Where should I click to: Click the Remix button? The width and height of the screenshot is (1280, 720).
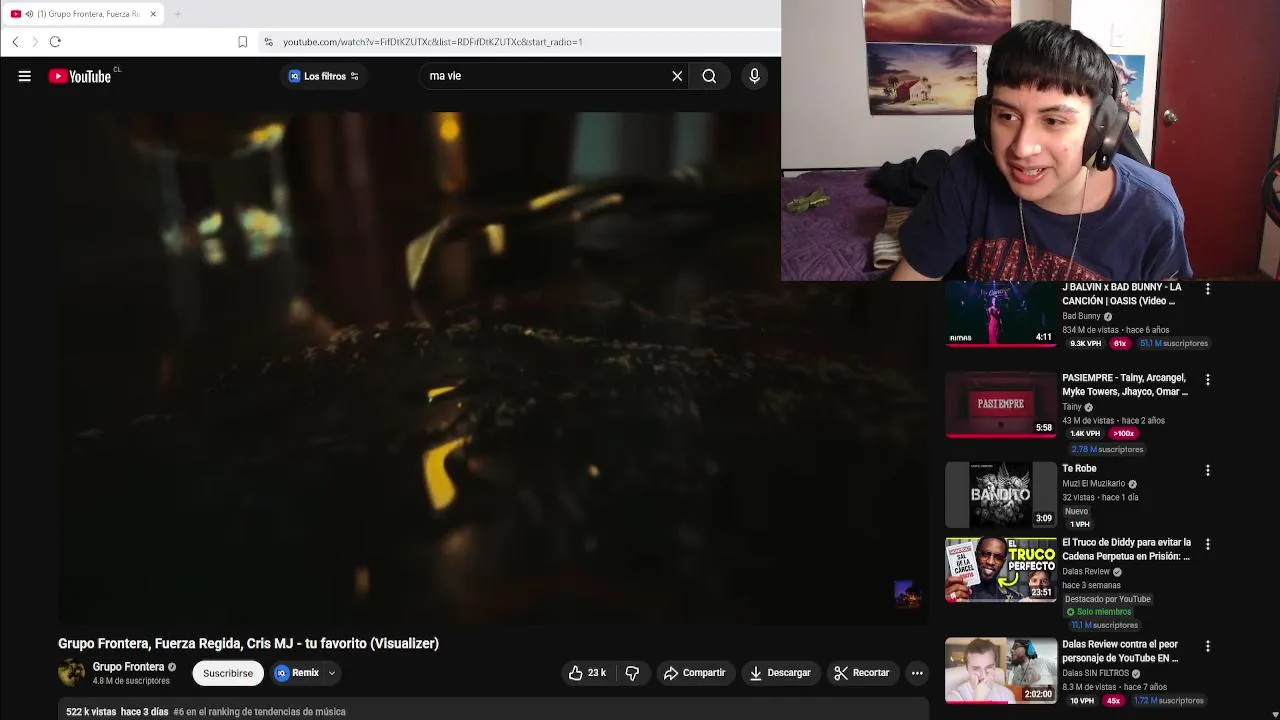click(297, 673)
